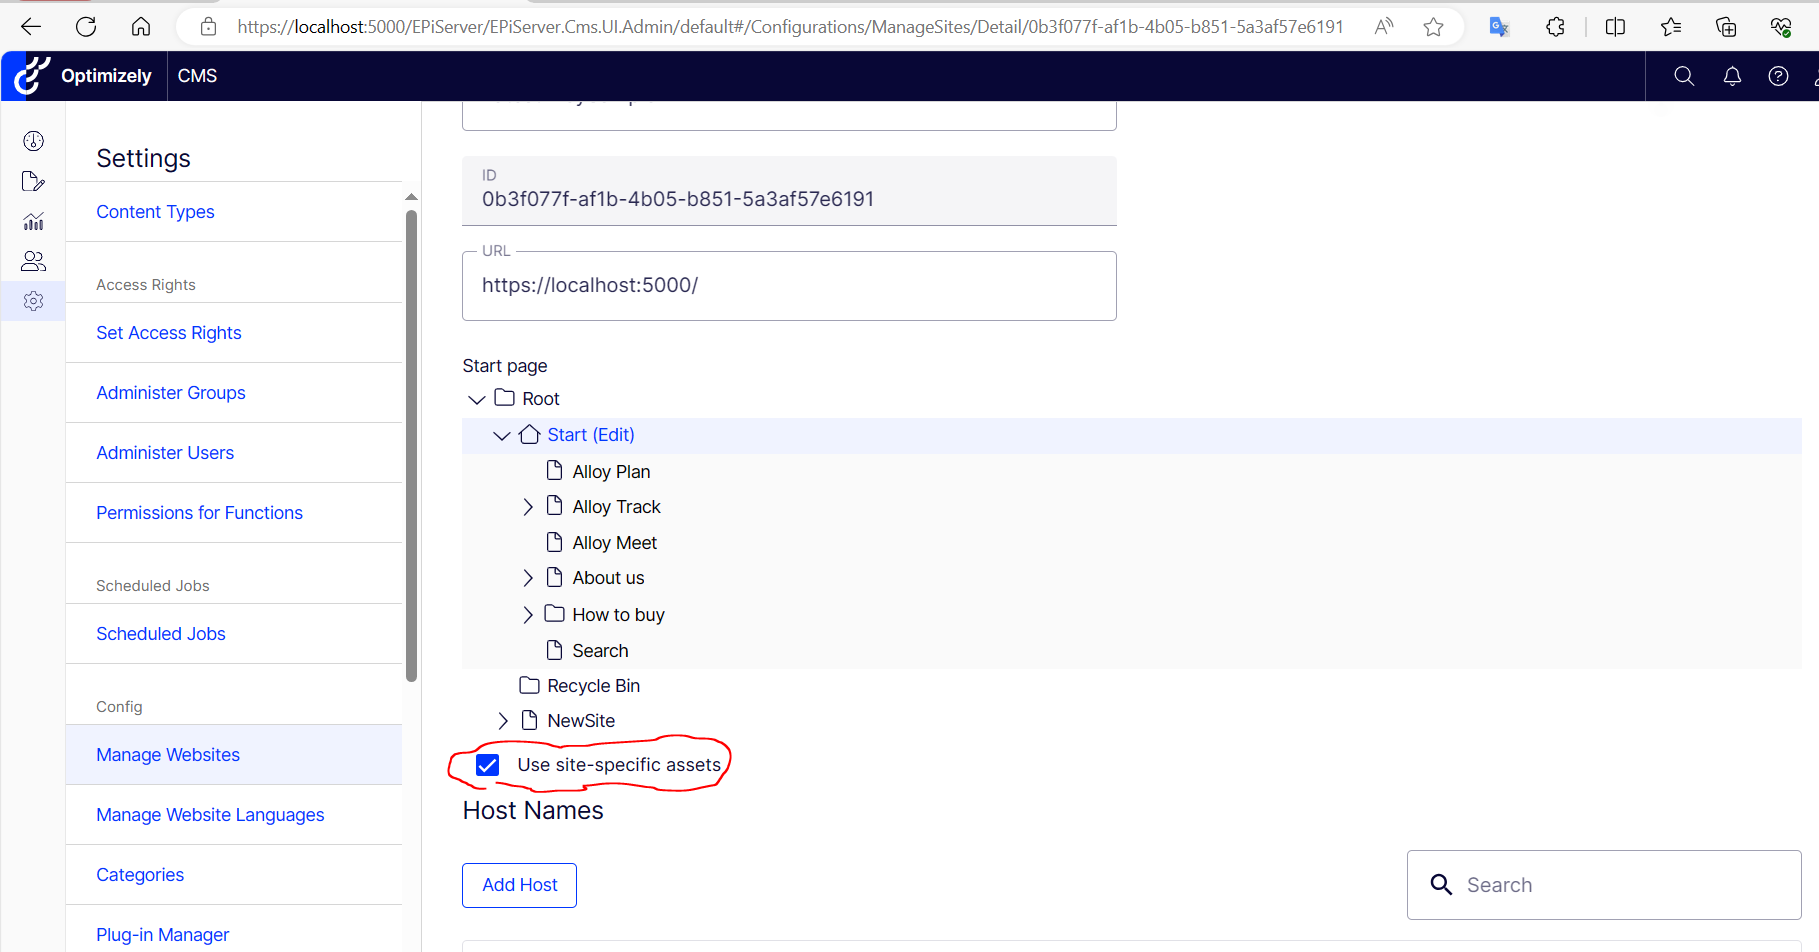Open notifications bell in the header
The height and width of the screenshot is (952, 1819).
coord(1732,76)
